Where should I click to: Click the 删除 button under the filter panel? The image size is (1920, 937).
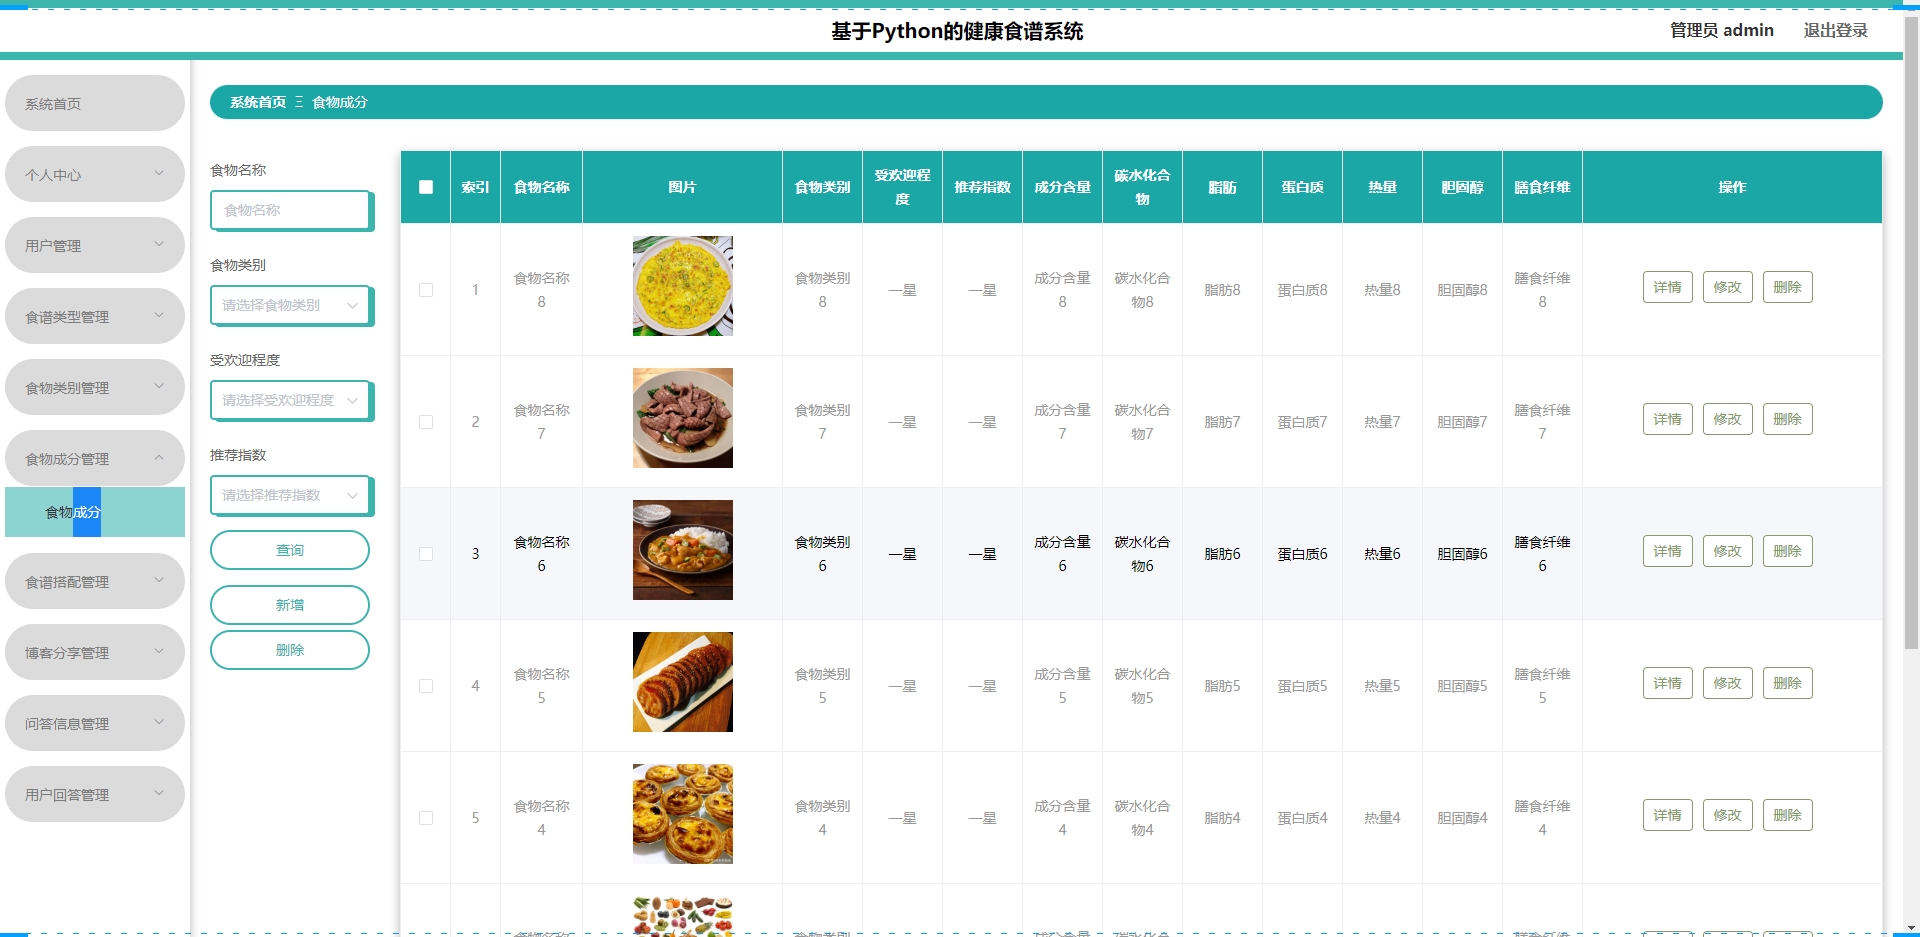click(x=290, y=650)
